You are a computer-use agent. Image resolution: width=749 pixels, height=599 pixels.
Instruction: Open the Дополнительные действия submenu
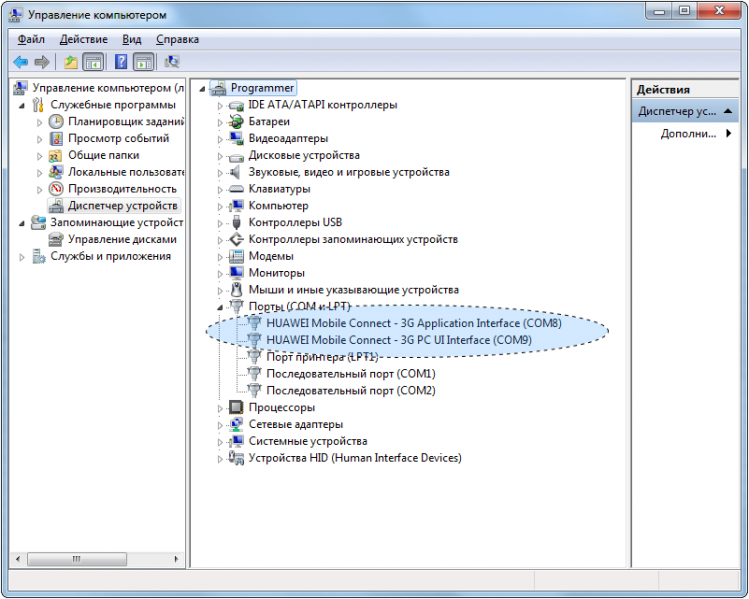696,134
